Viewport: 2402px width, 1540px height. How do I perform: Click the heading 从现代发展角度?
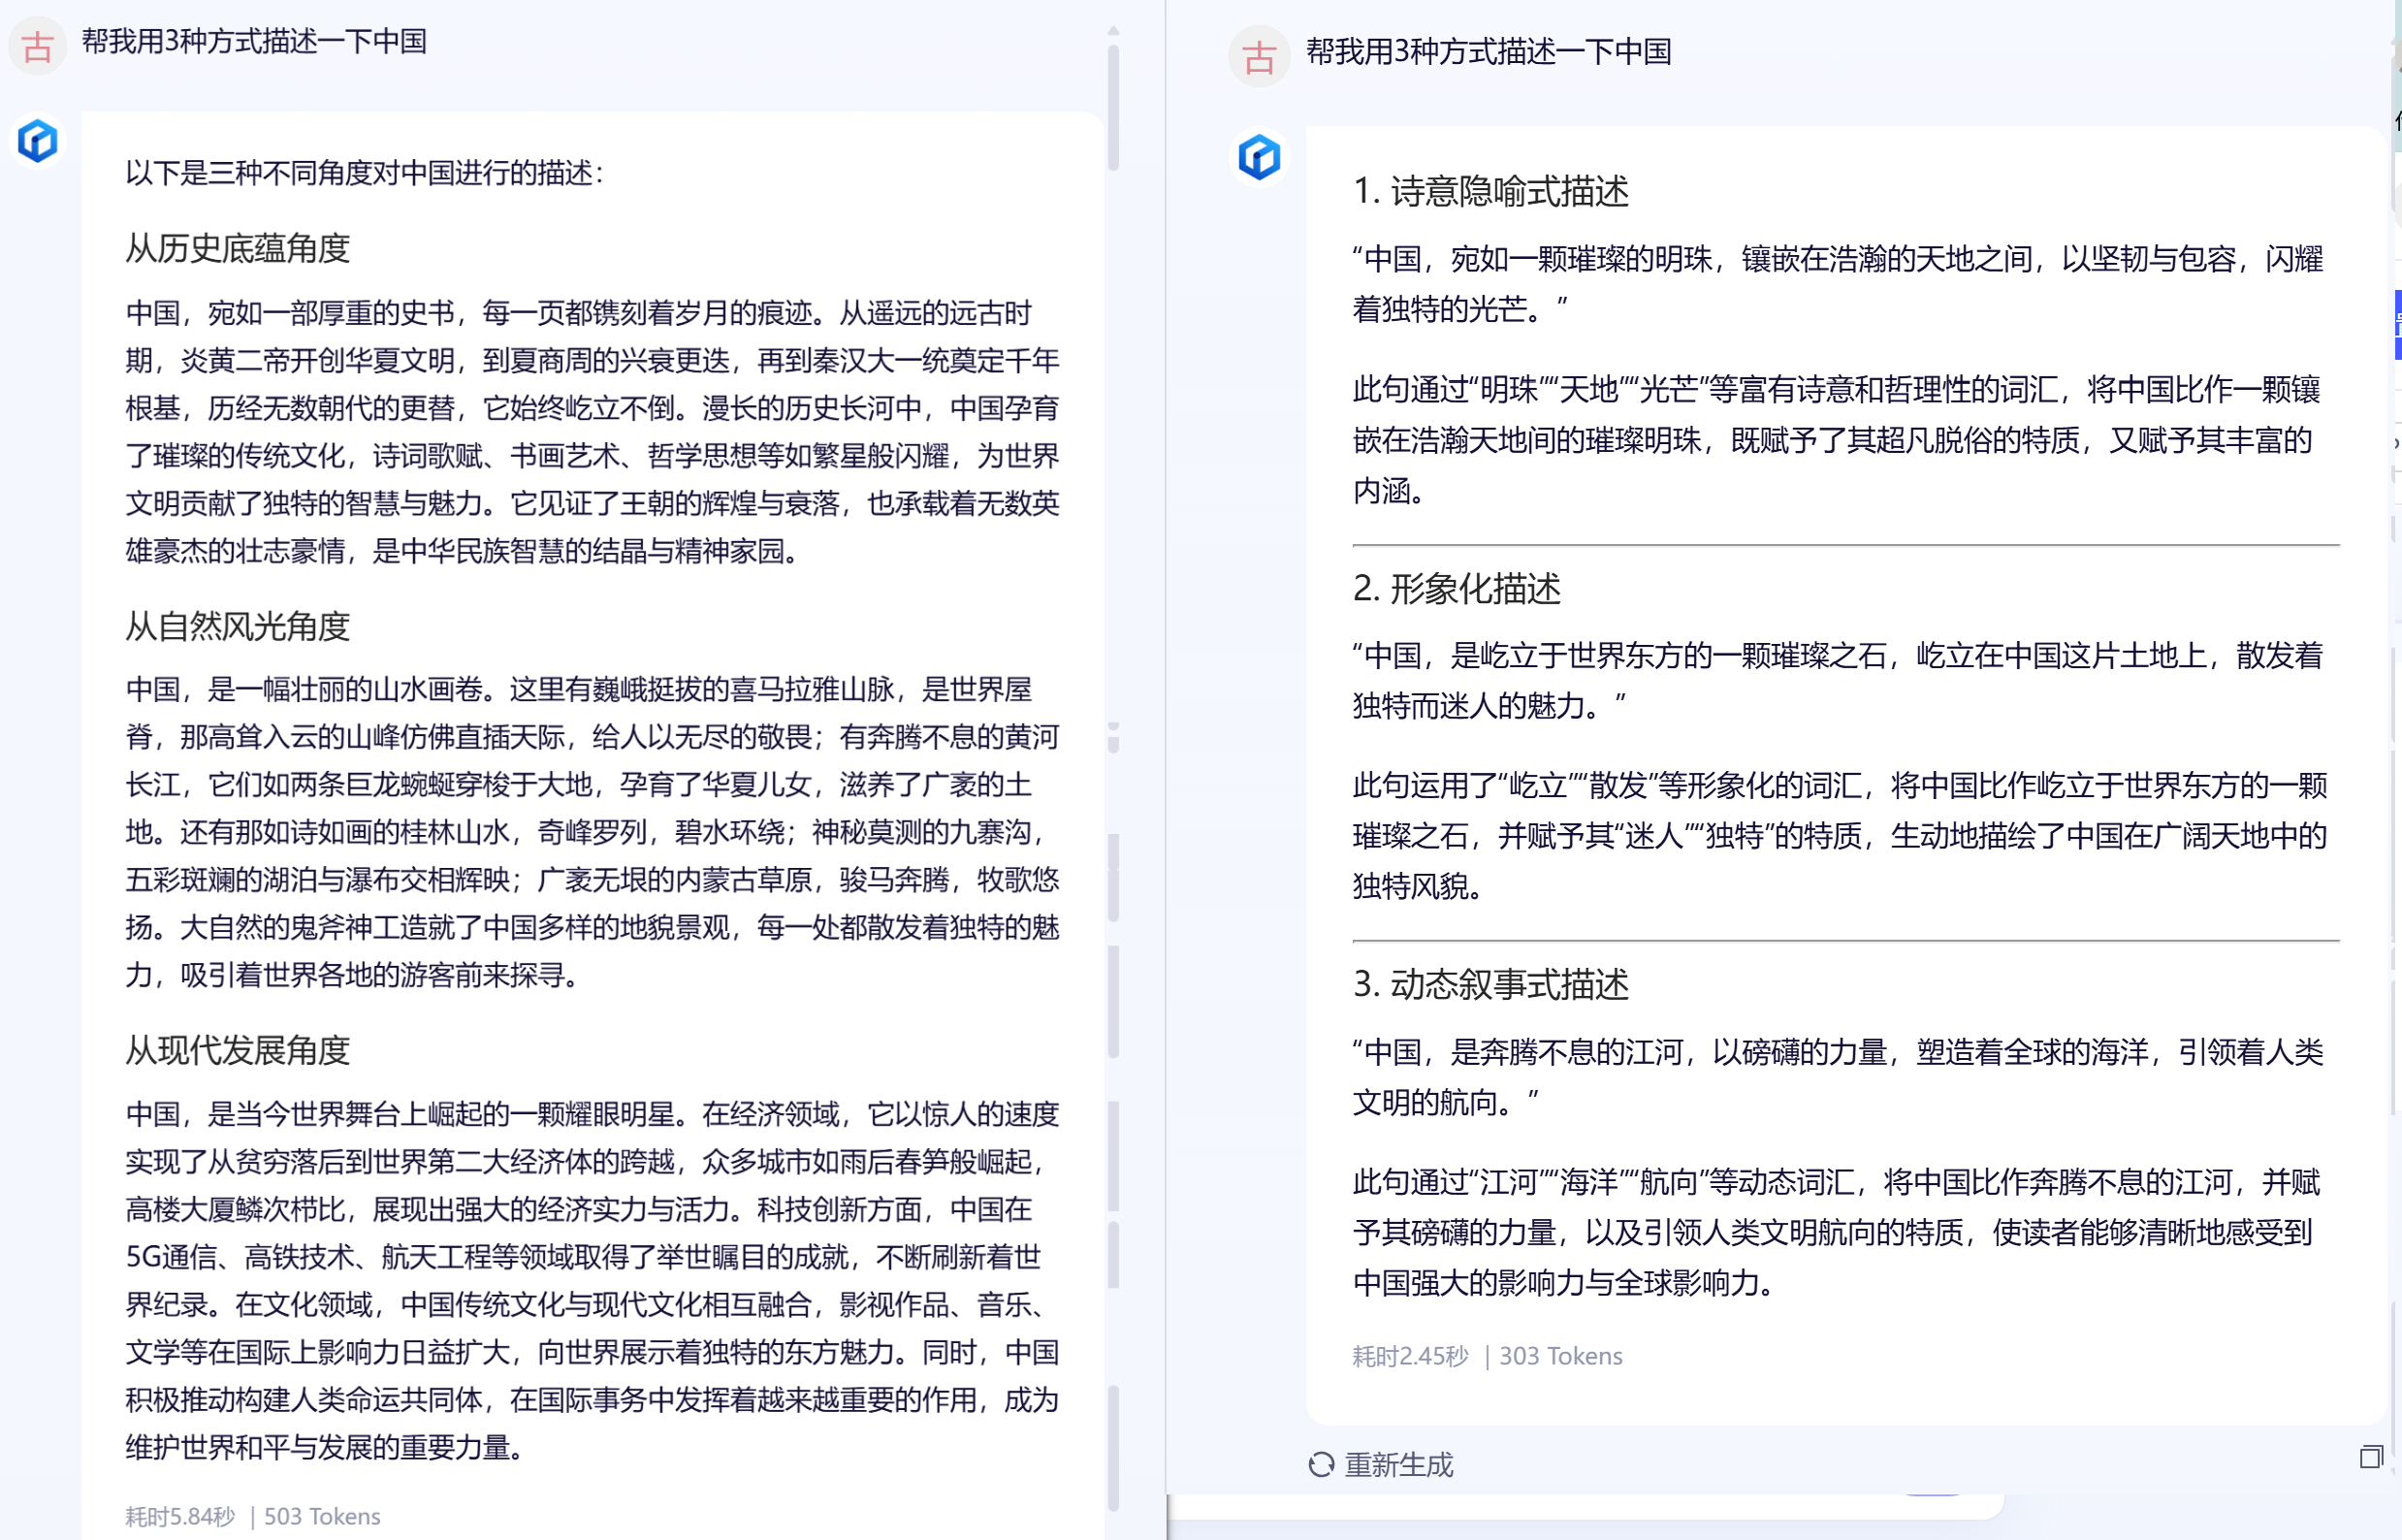coord(238,1050)
